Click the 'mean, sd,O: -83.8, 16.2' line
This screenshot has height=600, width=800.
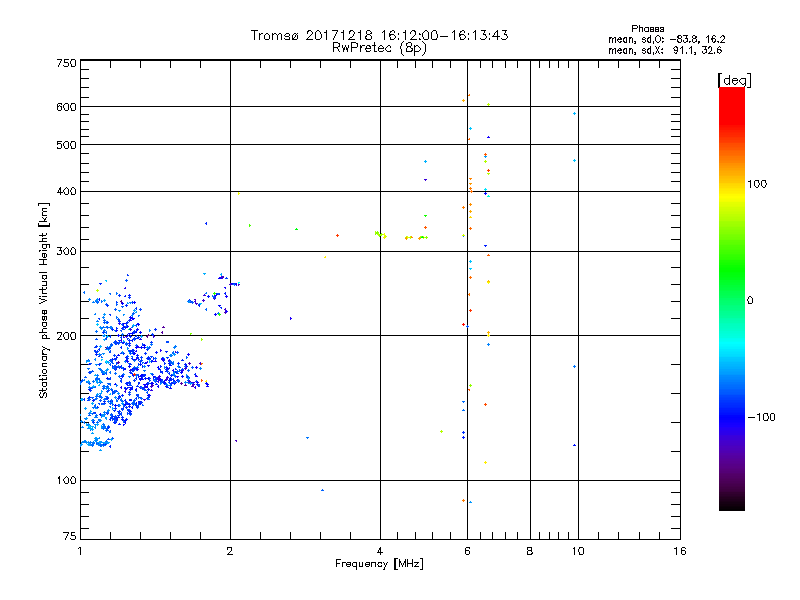[666, 39]
